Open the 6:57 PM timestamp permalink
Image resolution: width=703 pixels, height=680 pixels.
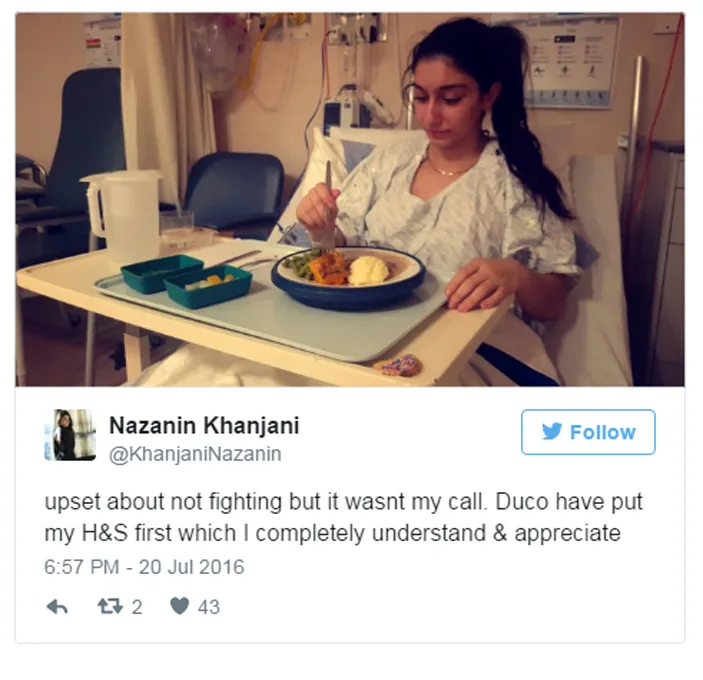click(82, 567)
